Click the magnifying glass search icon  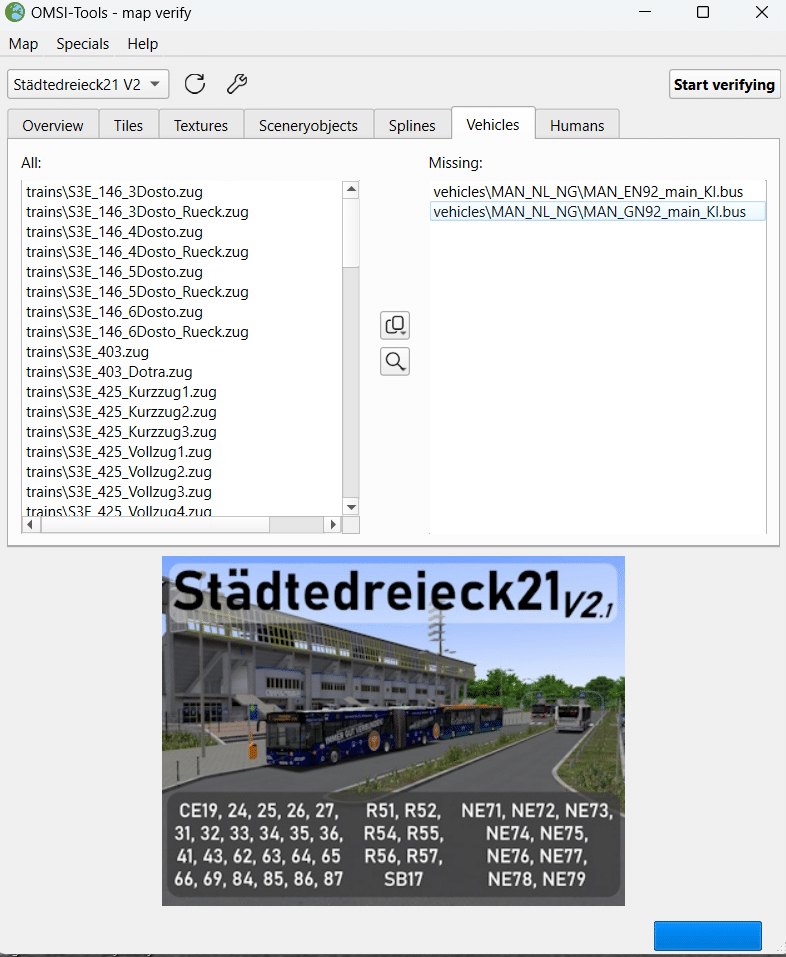coord(395,361)
